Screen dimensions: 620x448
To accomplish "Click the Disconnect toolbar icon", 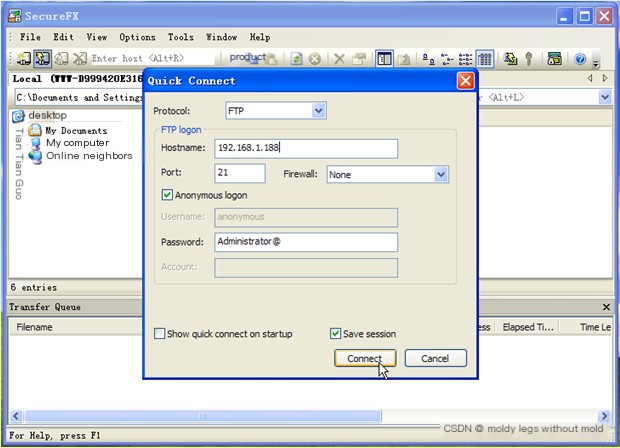I will (80, 59).
